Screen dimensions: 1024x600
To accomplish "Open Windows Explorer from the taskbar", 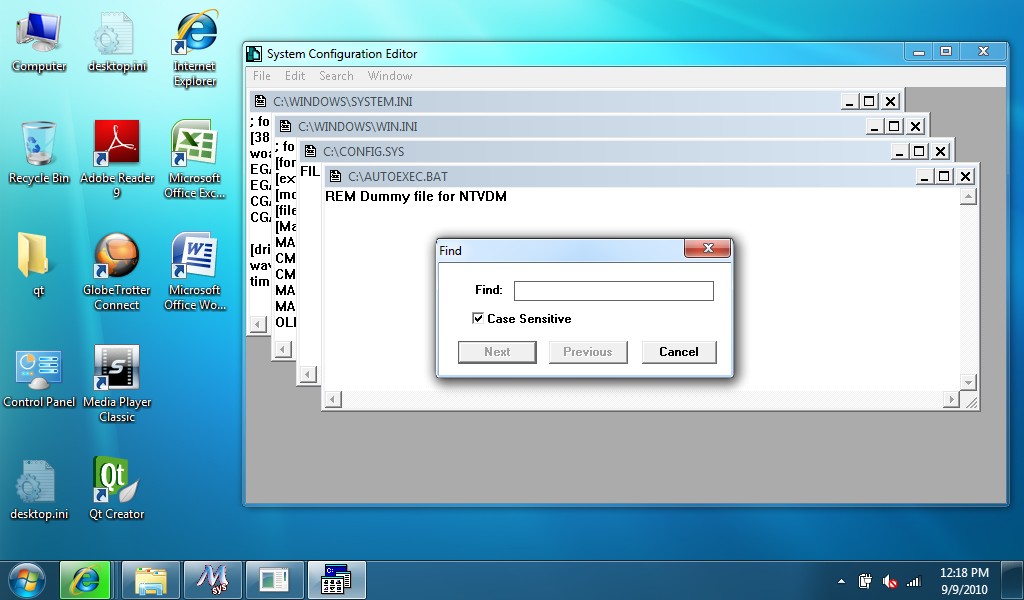I will pyautogui.click(x=150, y=580).
